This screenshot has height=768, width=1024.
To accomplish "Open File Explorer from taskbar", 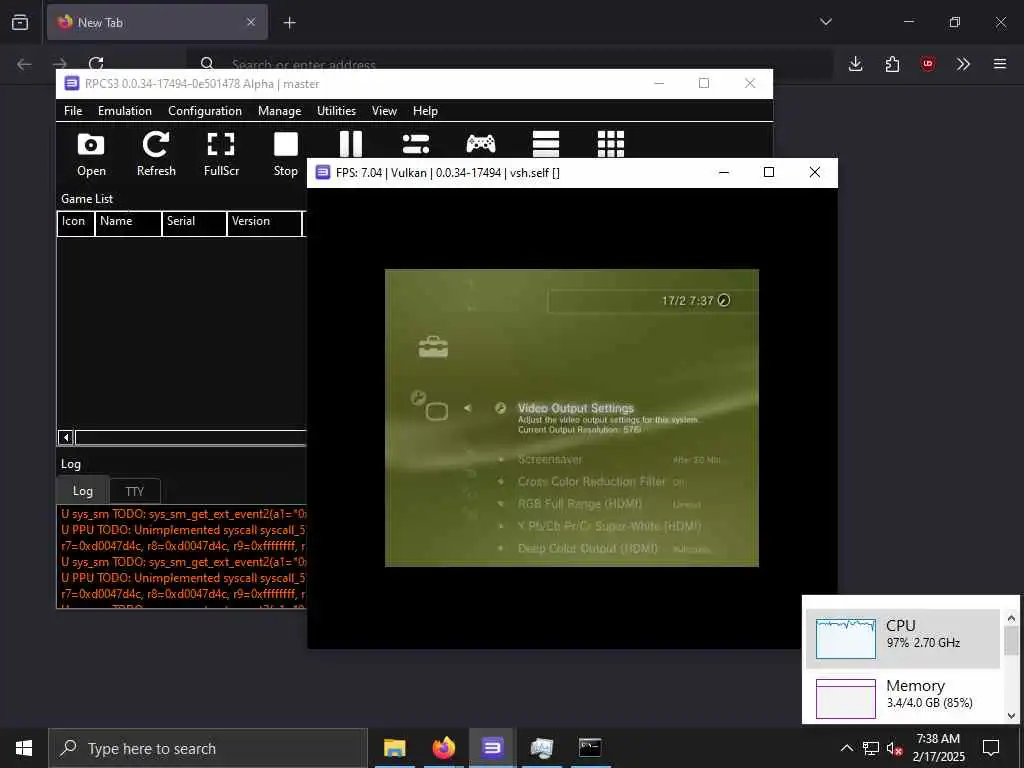I will coord(394,748).
